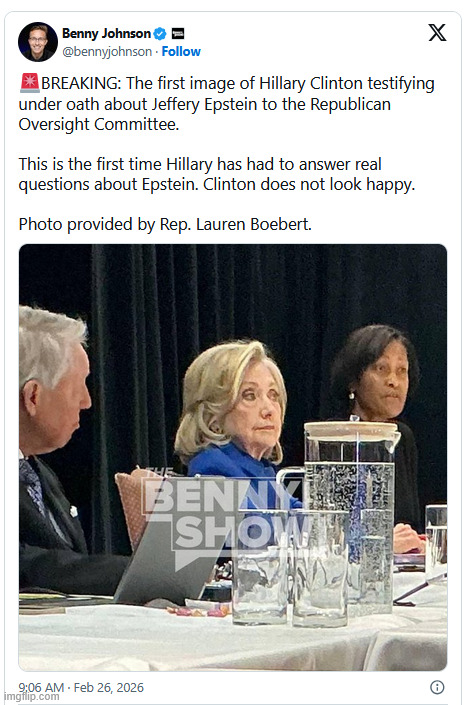Viewport: 470px width, 705px height.
Task: Open the Benny Johnson profile avatar
Action: (x=38, y=42)
